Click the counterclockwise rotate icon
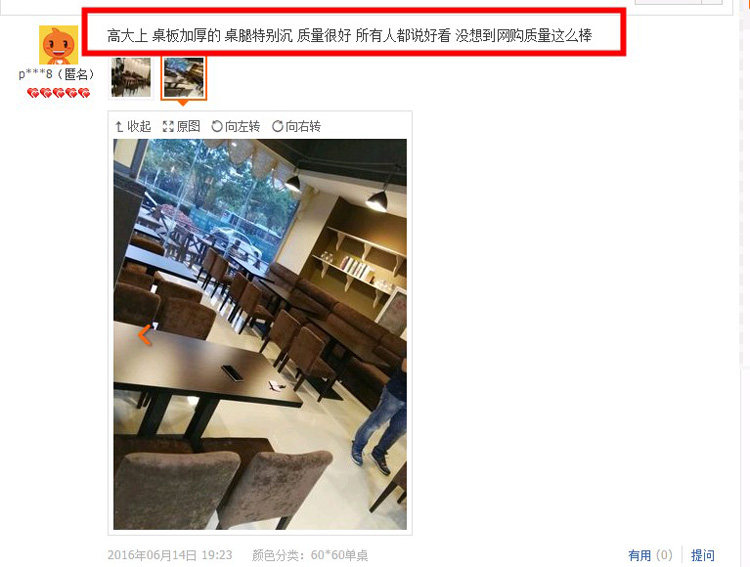This screenshot has width=750, height=567. coord(217,126)
